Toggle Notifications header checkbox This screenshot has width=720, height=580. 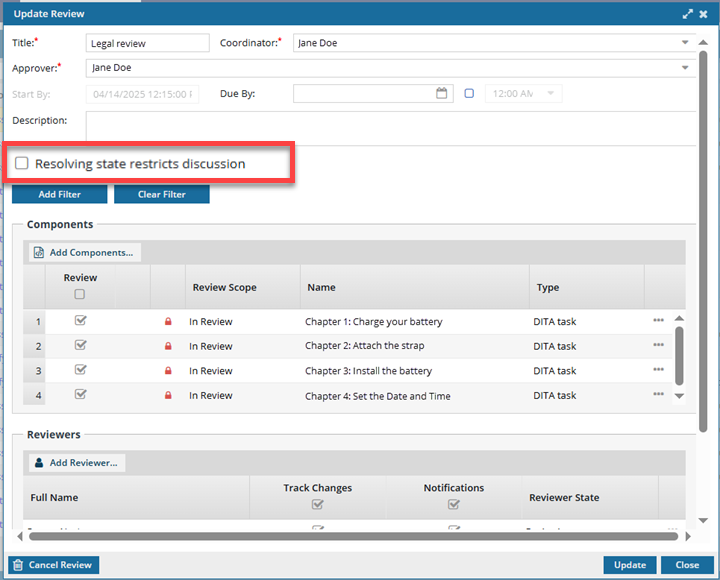pos(453,504)
